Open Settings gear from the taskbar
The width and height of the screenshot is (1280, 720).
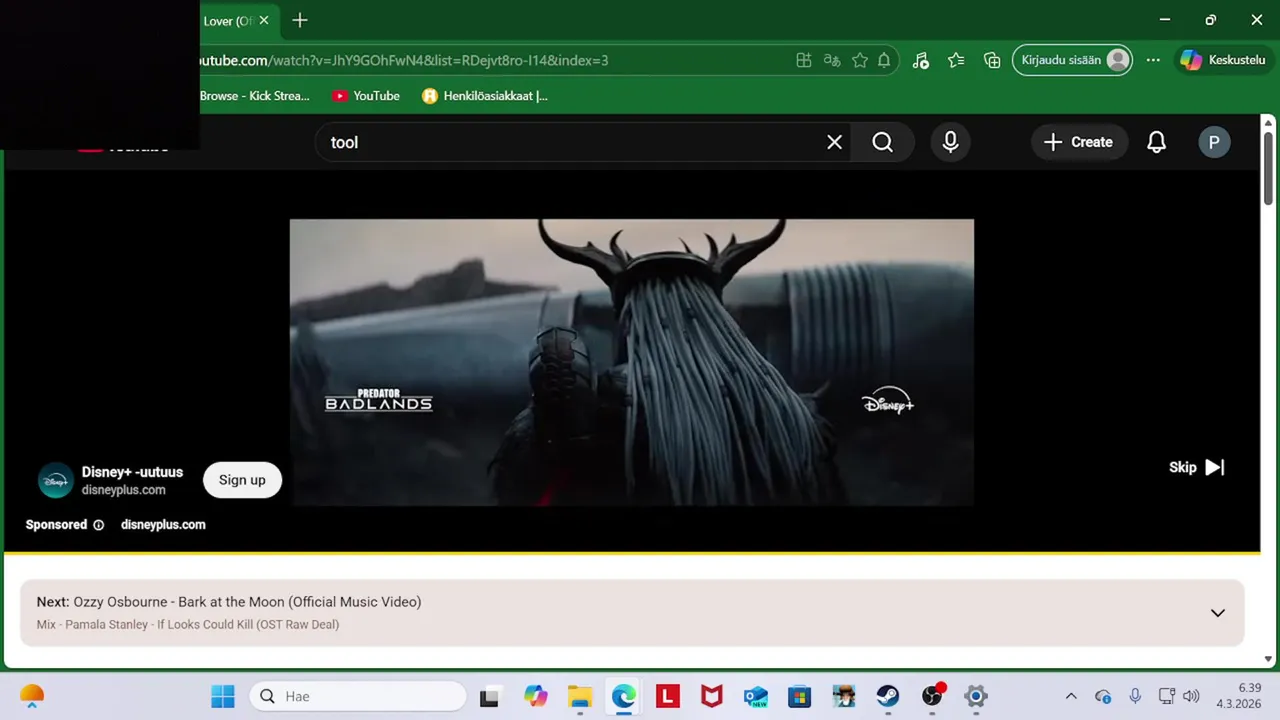coord(976,697)
